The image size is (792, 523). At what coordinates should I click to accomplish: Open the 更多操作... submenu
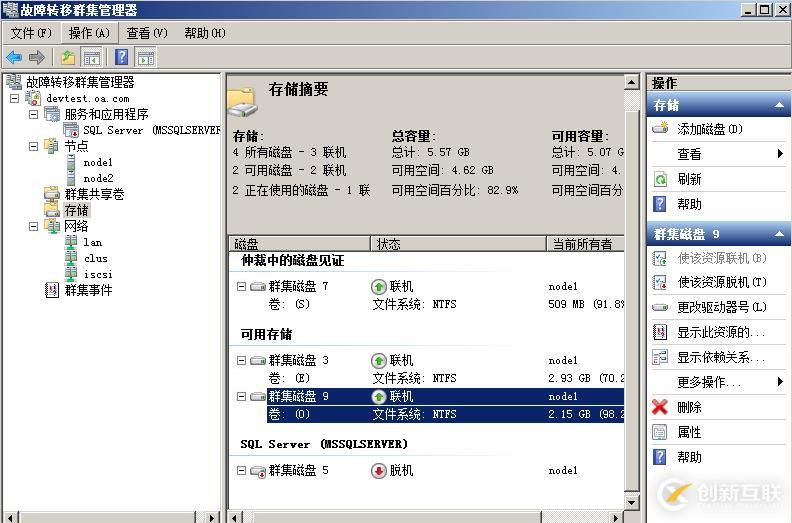click(718, 382)
